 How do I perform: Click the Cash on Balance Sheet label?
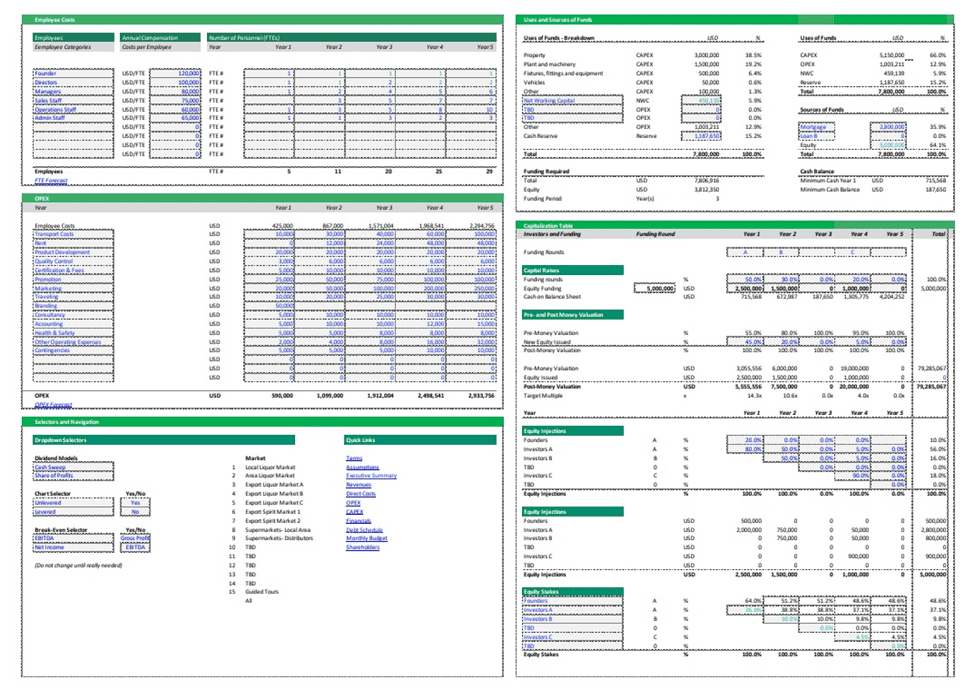(x=552, y=297)
